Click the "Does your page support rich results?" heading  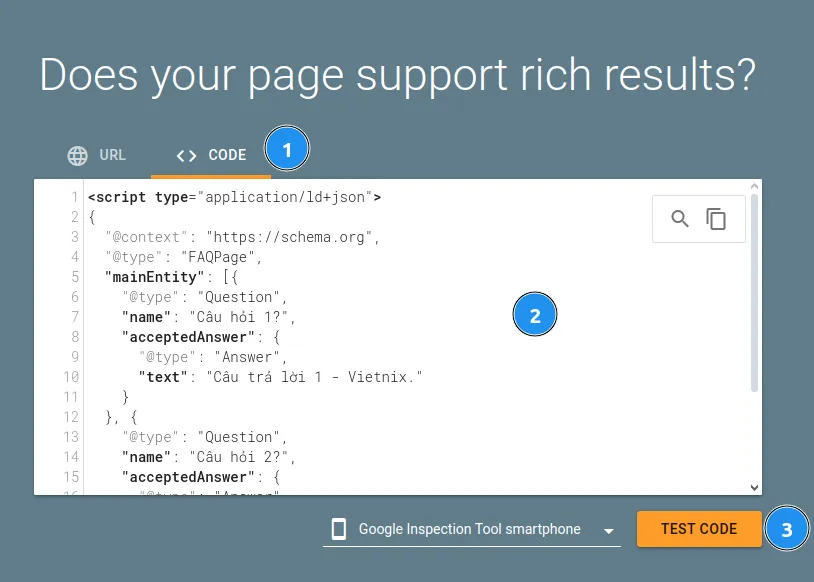pyautogui.click(x=397, y=75)
